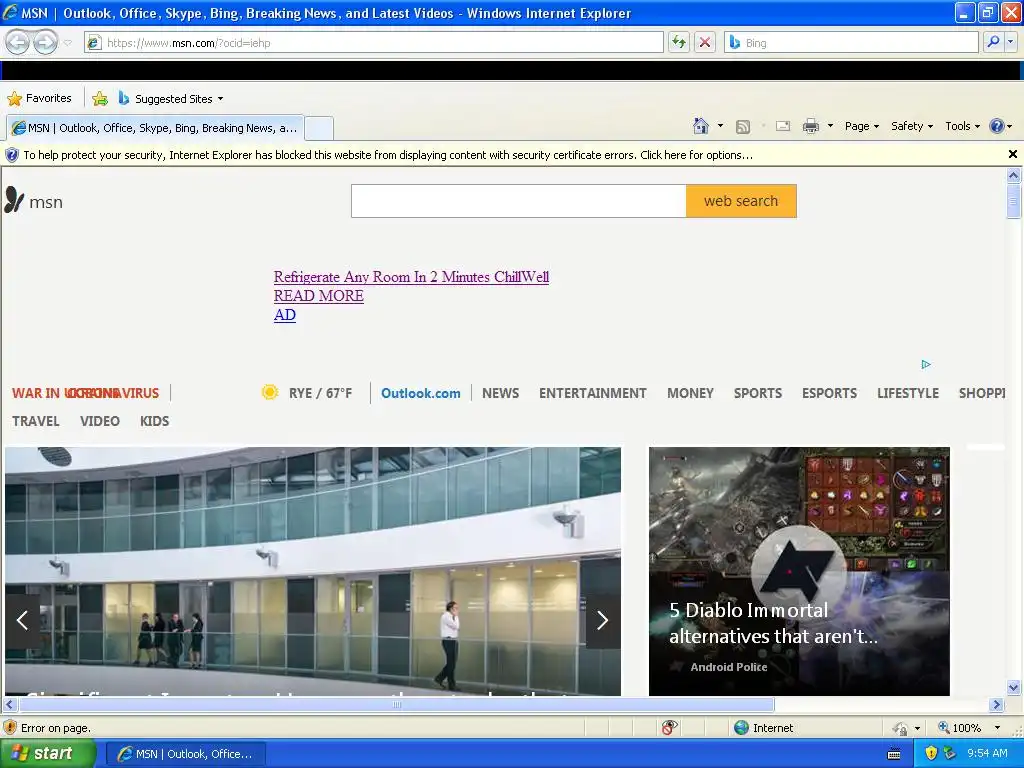The width and height of the screenshot is (1024, 768).
Task: Go to VIDEO section
Action: 100,421
